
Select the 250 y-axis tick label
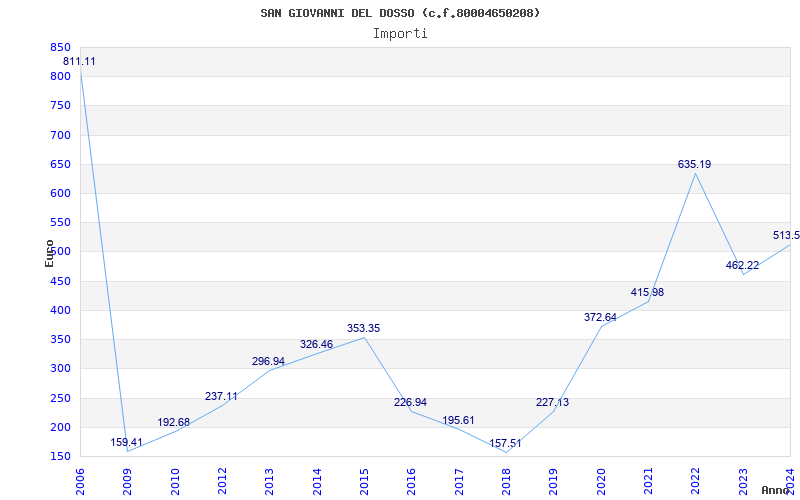pos(60,398)
